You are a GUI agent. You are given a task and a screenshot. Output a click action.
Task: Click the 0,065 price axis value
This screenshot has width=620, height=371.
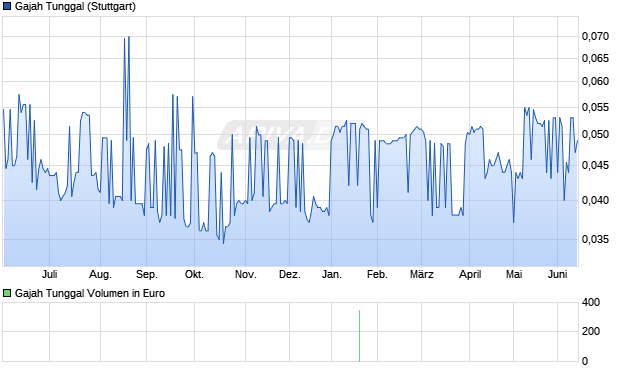click(x=595, y=59)
